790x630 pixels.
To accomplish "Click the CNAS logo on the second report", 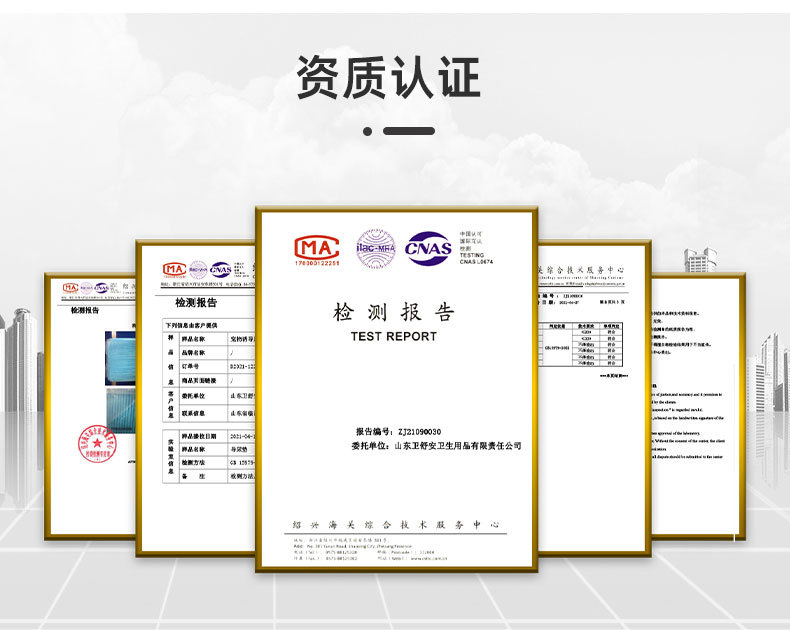I will pyautogui.click(x=221, y=270).
